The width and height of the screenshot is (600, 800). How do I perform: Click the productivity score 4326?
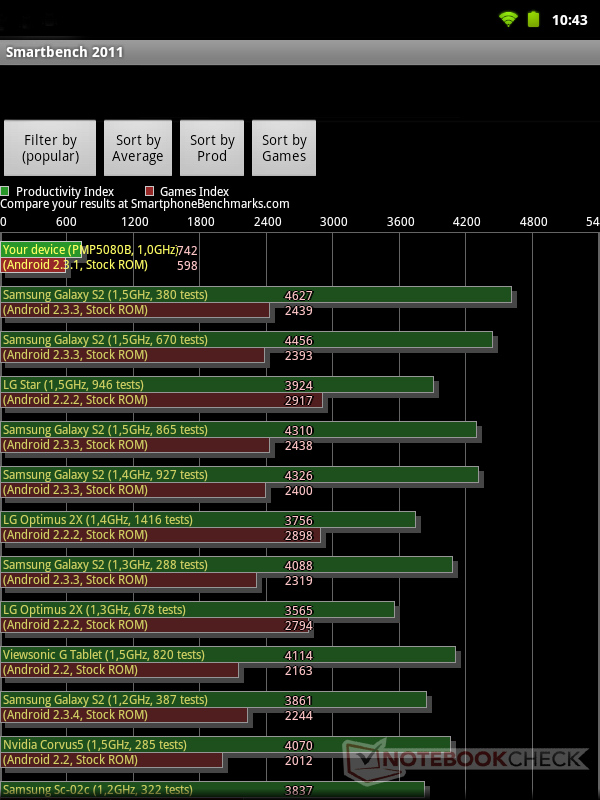click(298, 475)
